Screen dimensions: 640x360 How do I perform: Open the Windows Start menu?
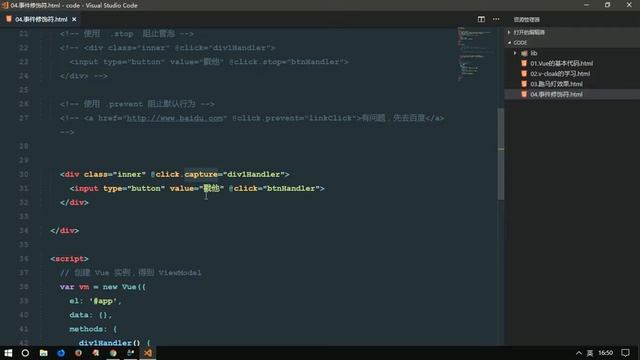(x=8, y=353)
